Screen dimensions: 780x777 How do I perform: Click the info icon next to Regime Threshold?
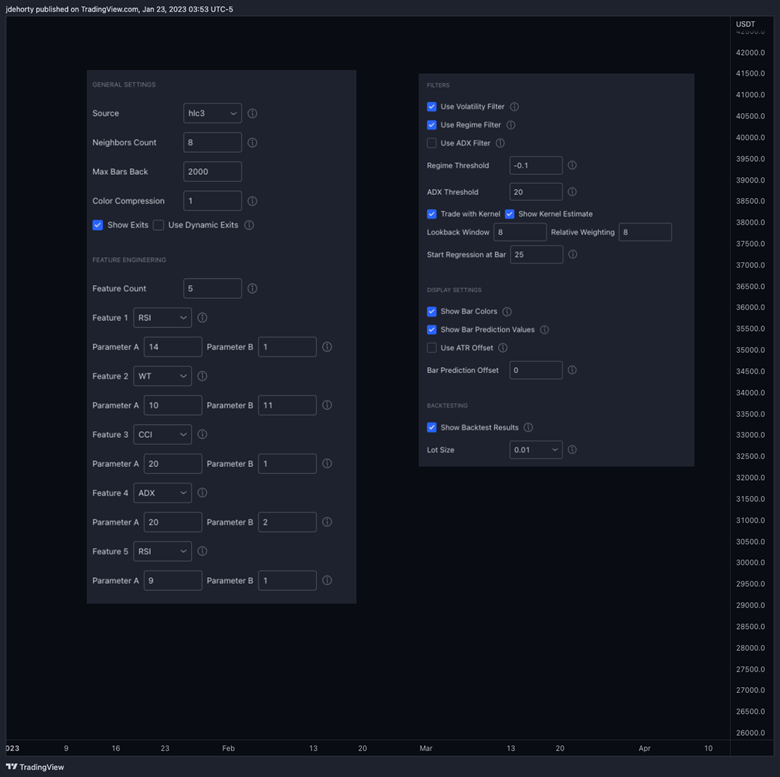click(x=572, y=166)
